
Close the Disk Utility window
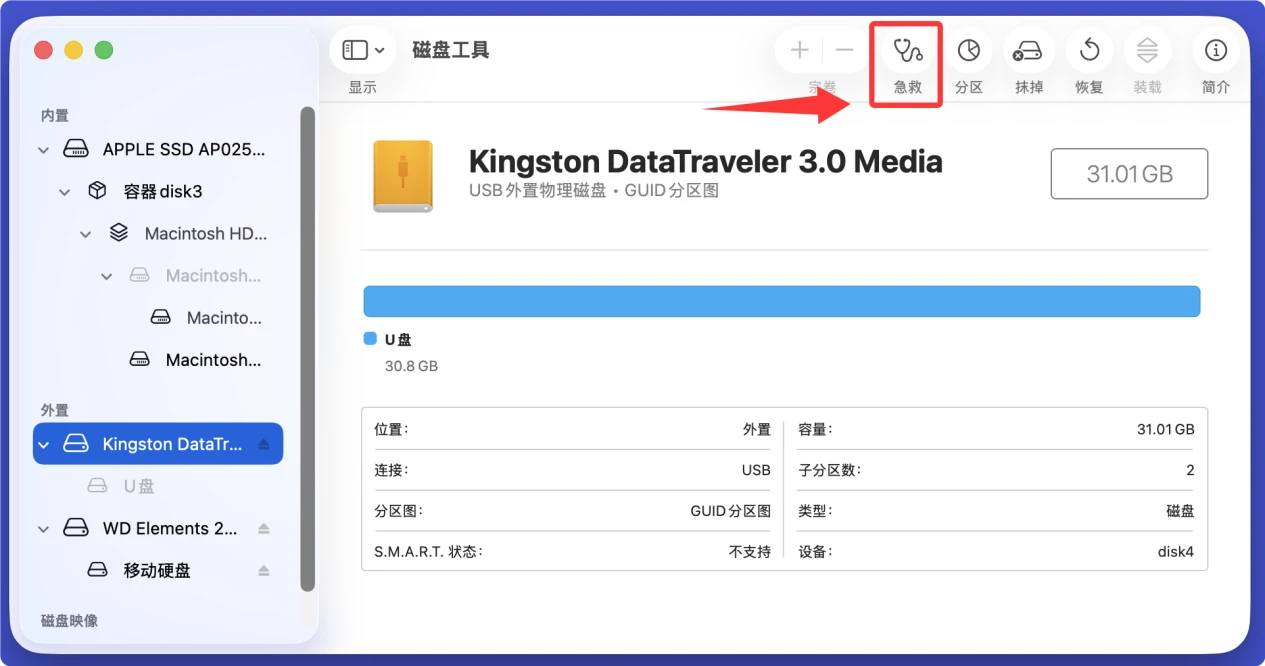coord(43,50)
